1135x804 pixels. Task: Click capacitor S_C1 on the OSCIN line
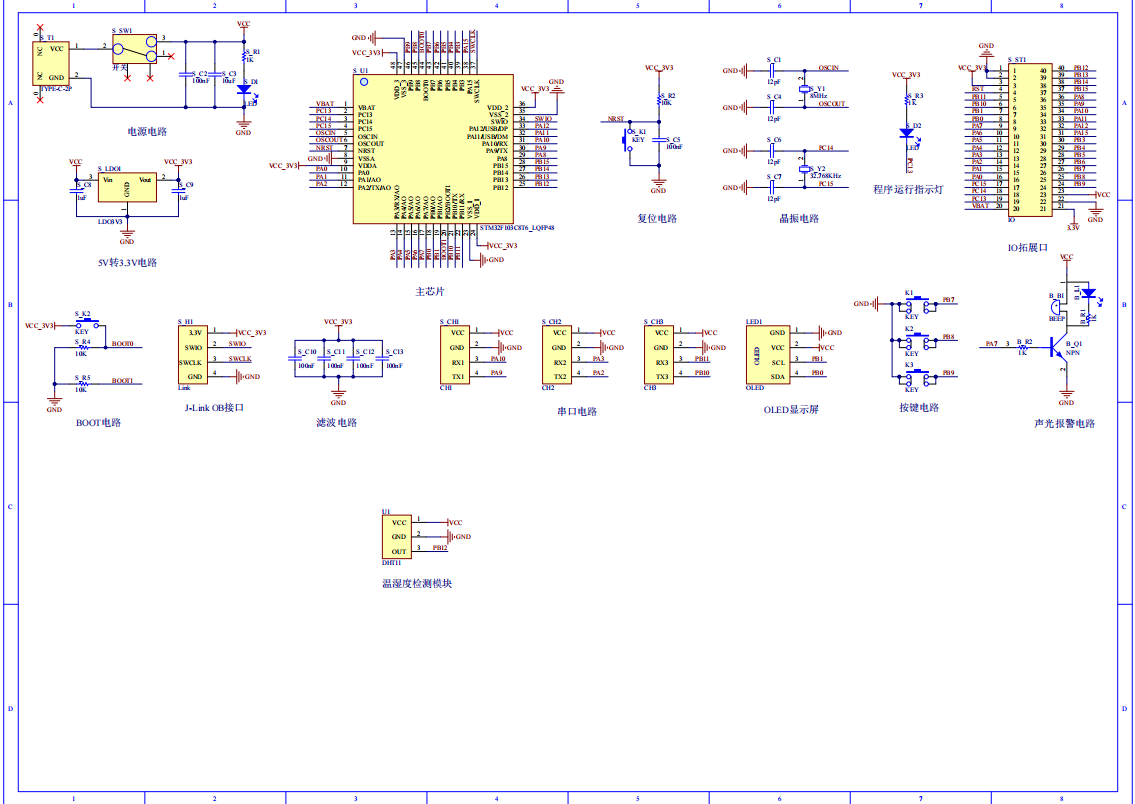coord(773,70)
